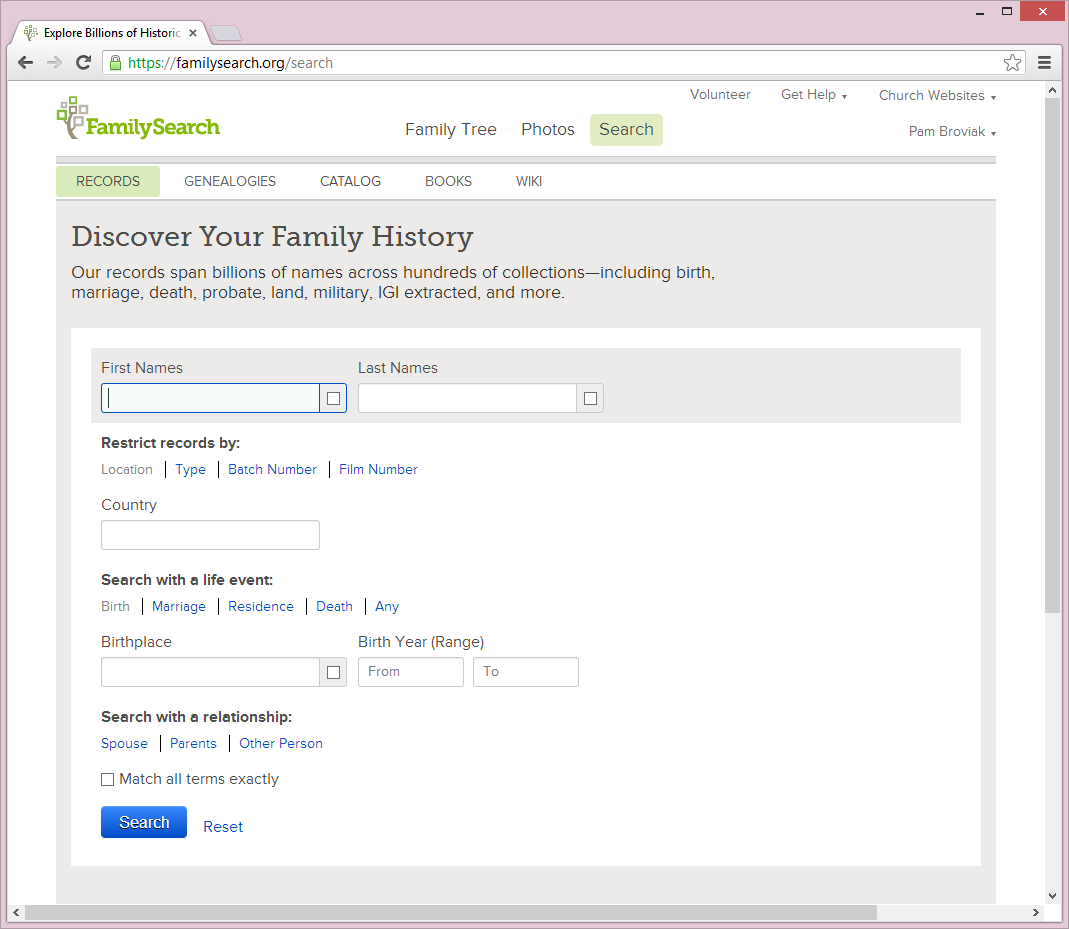Select the Death life event
1069x929 pixels.
(x=335, y=607)
